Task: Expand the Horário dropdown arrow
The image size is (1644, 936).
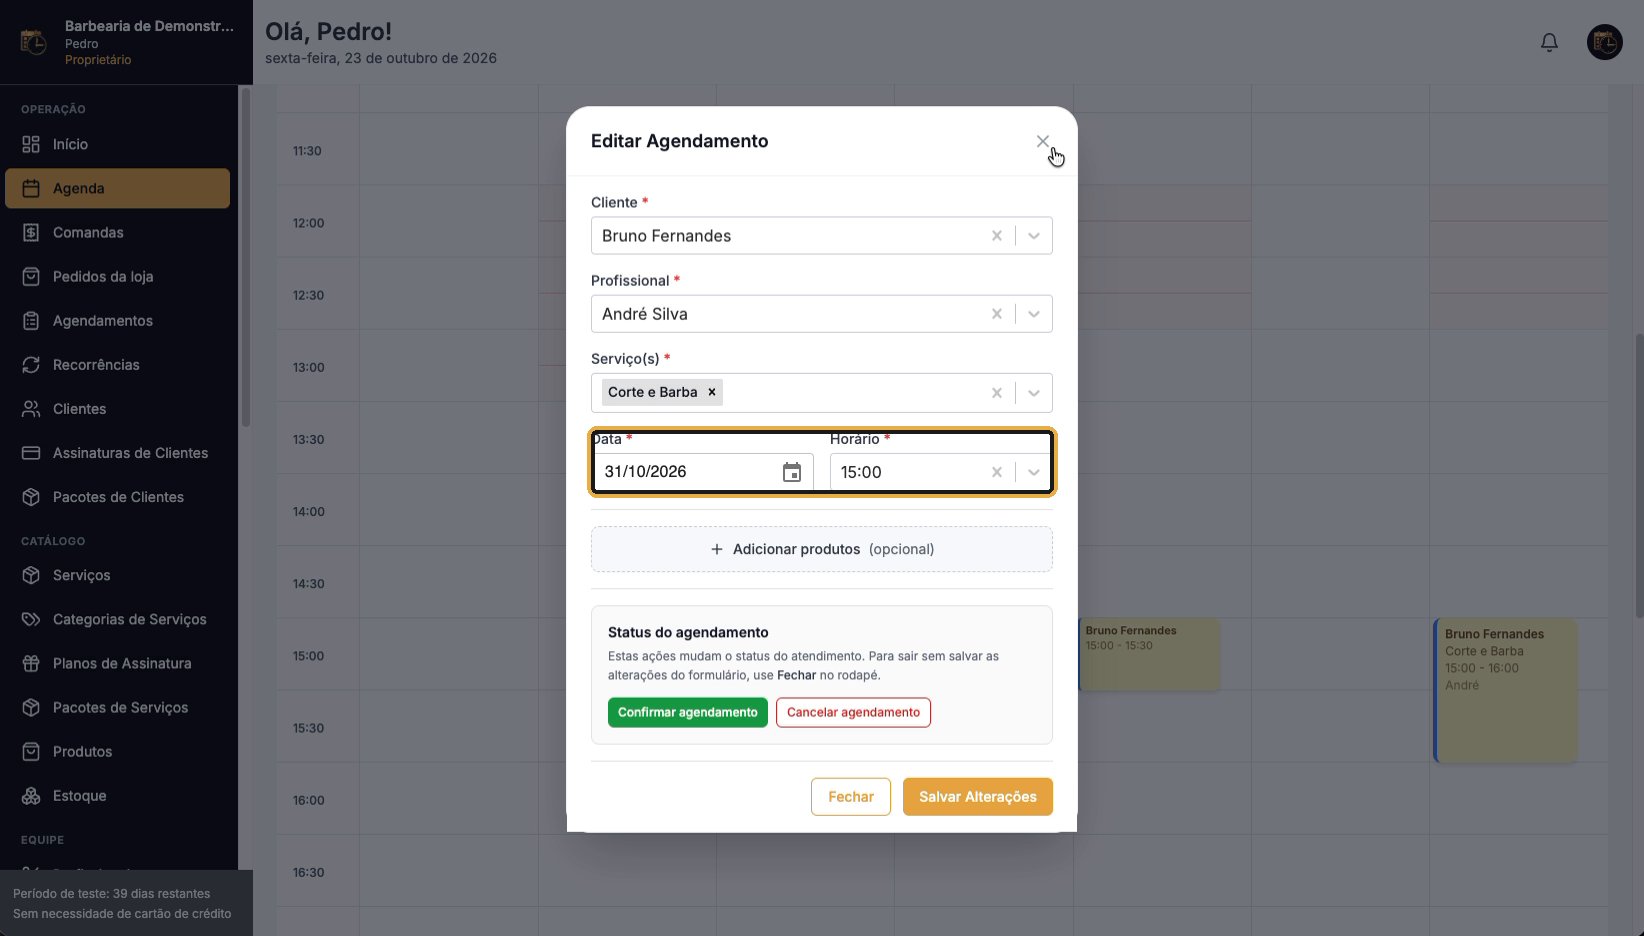Action: (1034, 472)
